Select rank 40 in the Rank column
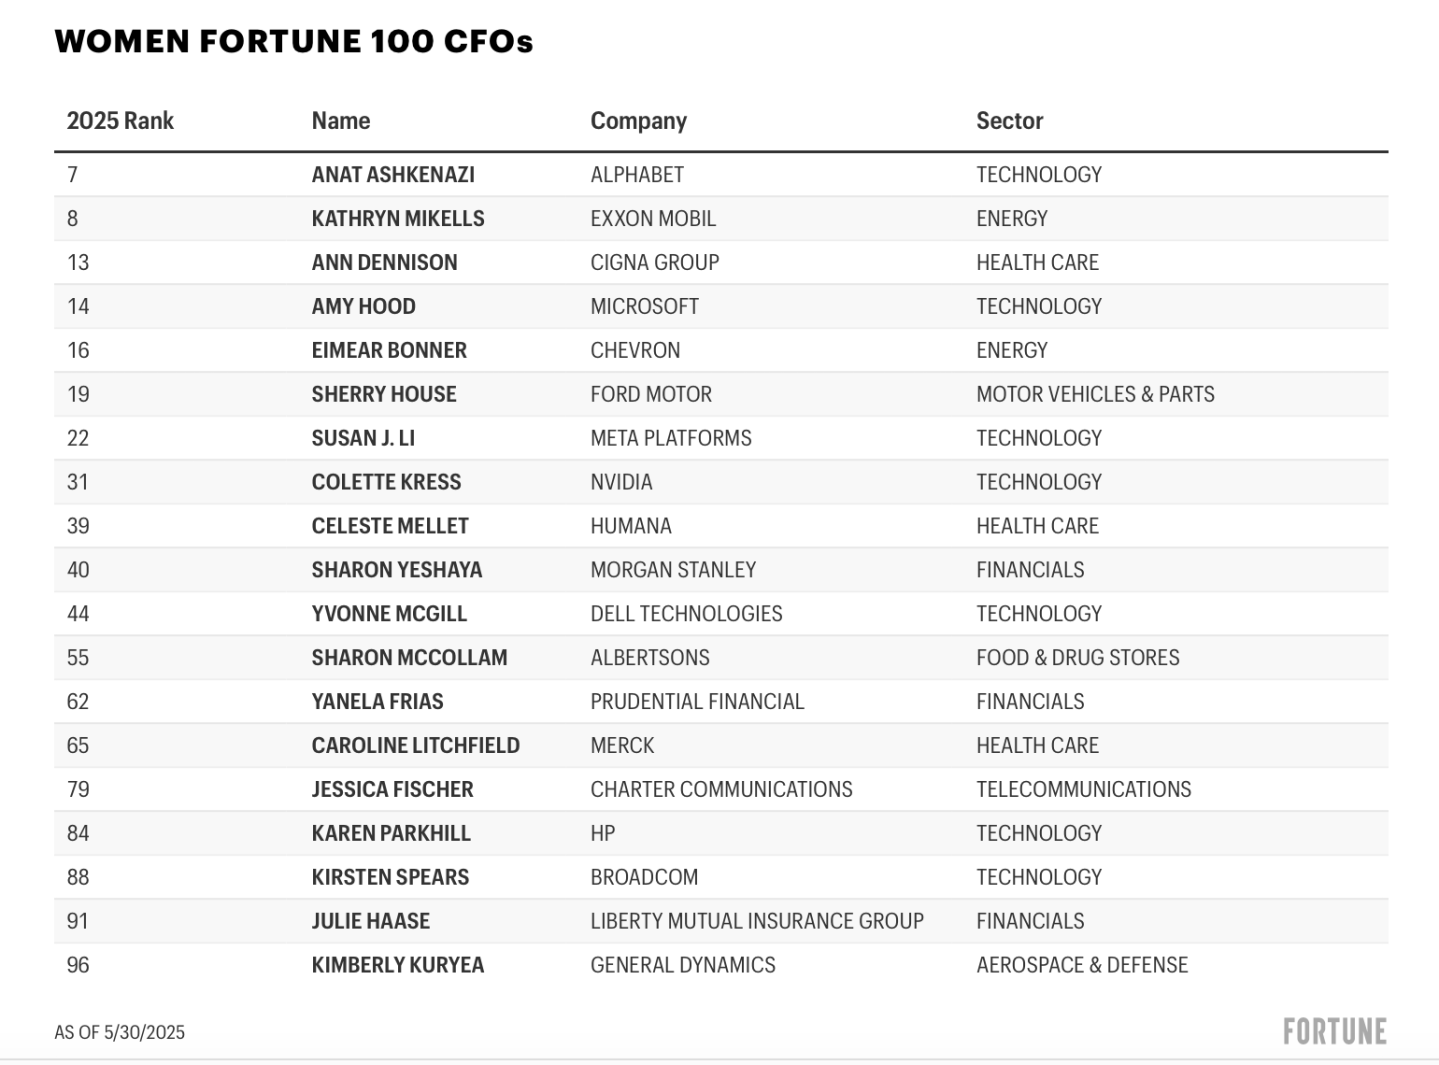 click(x=78, y=571)
